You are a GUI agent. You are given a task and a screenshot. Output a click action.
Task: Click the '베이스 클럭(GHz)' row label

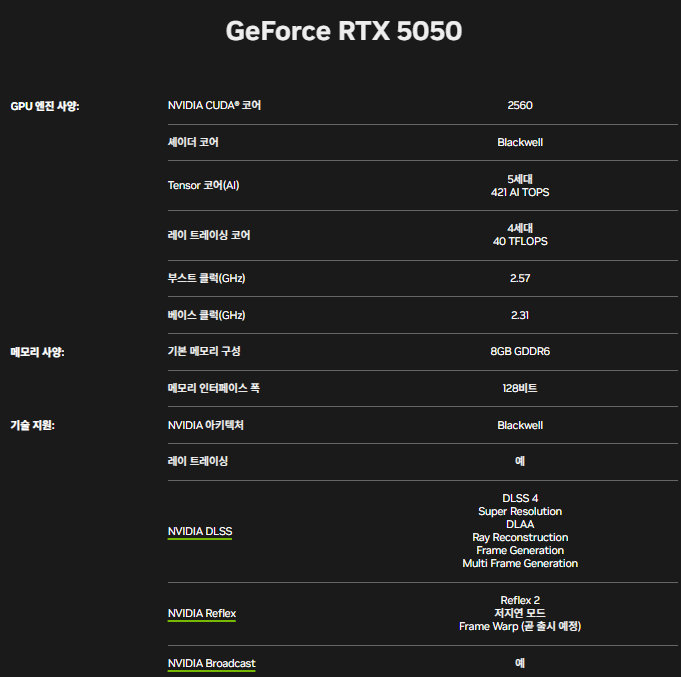[x=206, y=315]
